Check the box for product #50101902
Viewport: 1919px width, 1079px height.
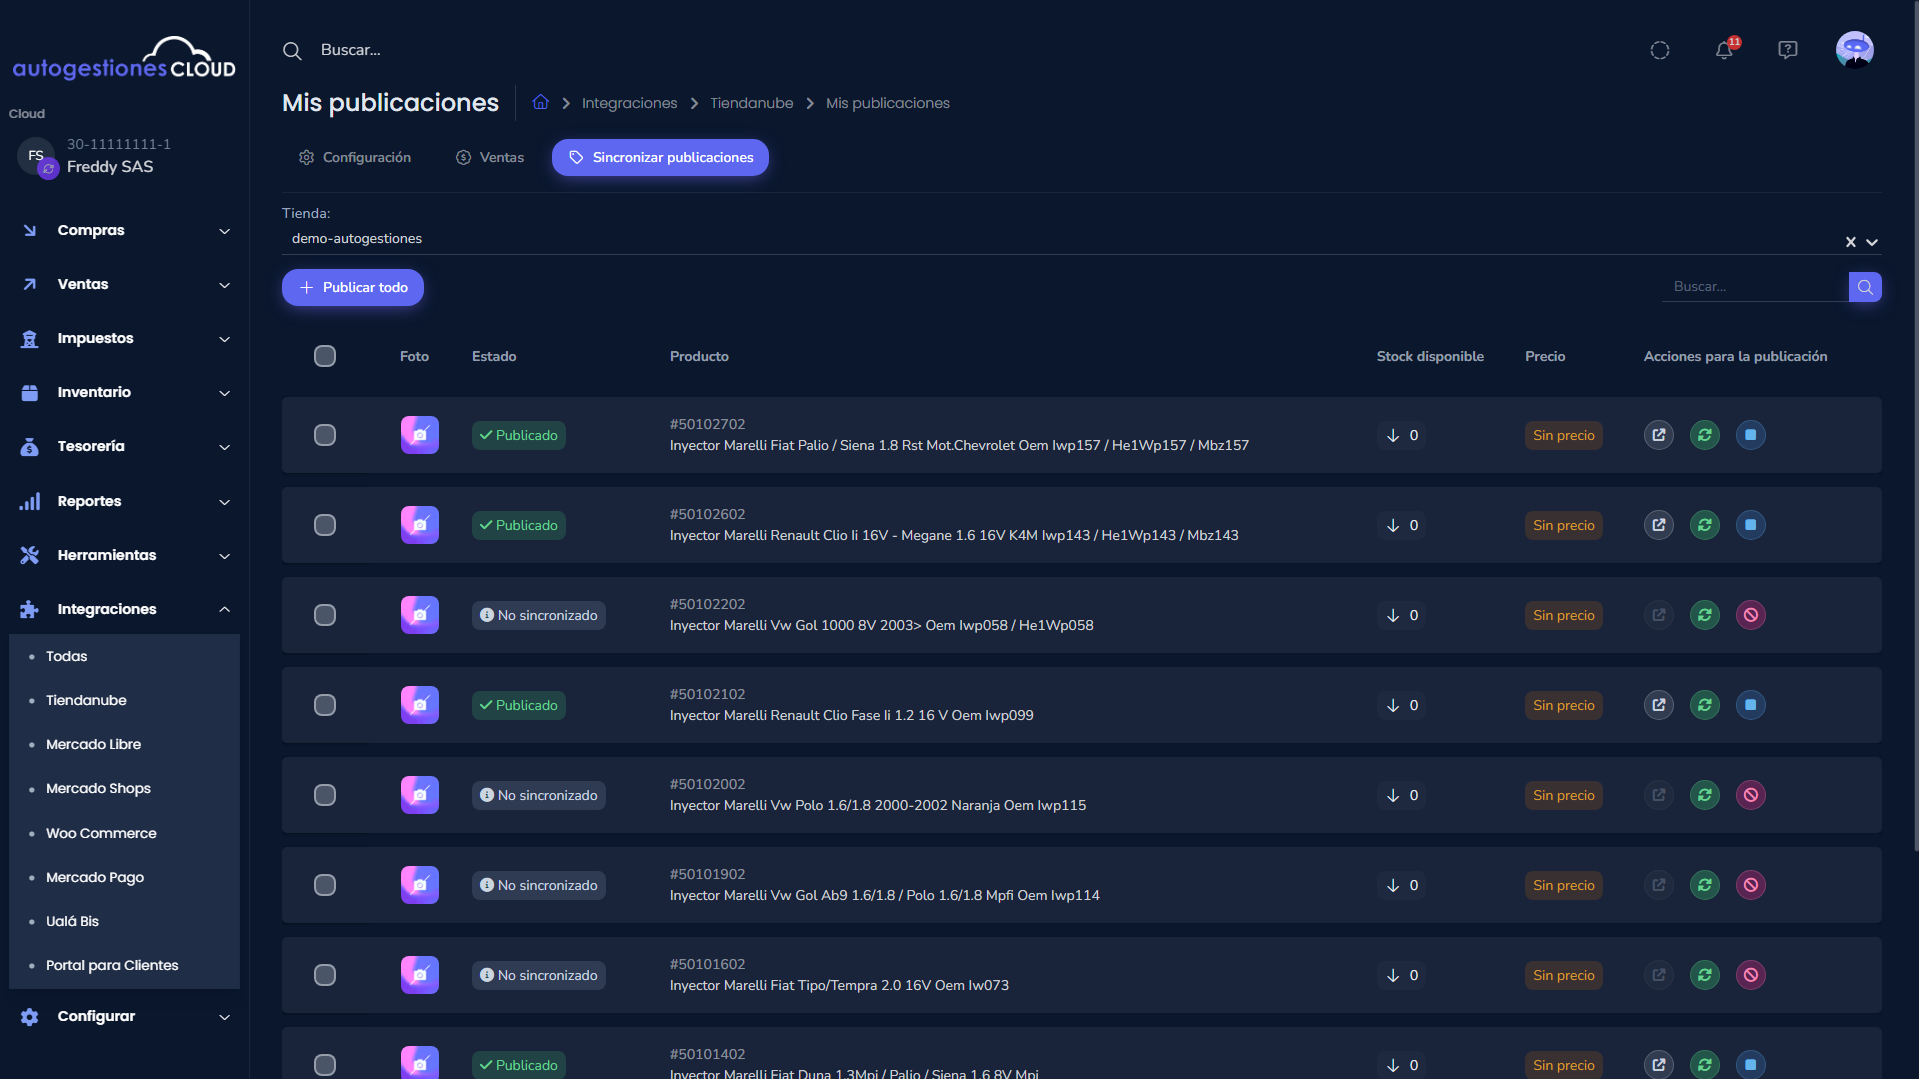[x=325, y=885]
